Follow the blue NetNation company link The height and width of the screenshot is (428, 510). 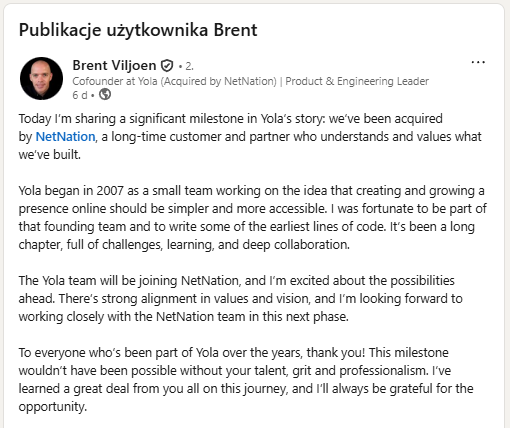click(65, 137)
